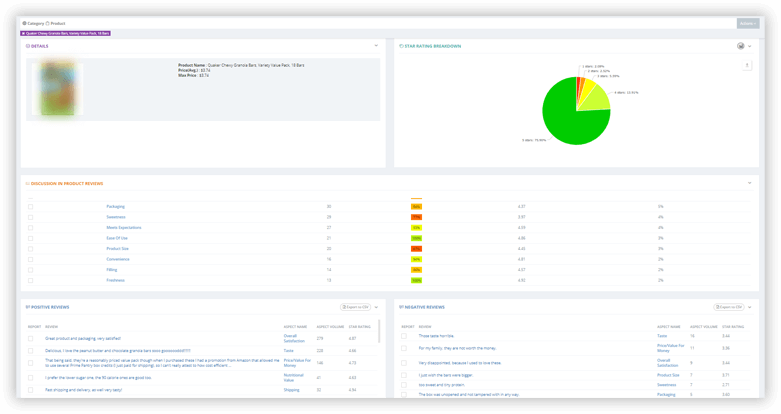The width and height of the screenshot is (781, 414).
Task: Select the Category radio option
Action: coord(24,23)
